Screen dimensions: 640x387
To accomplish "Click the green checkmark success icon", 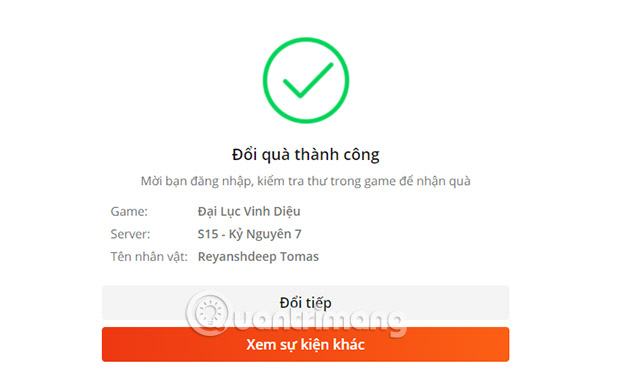I will tap(308, 80).
